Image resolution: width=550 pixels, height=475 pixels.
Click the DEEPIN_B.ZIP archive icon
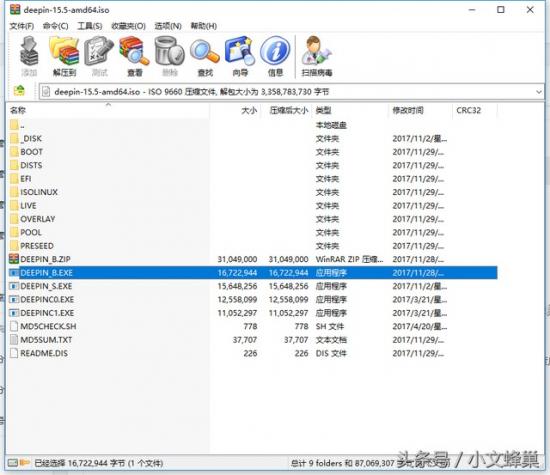tap(14, 259)
